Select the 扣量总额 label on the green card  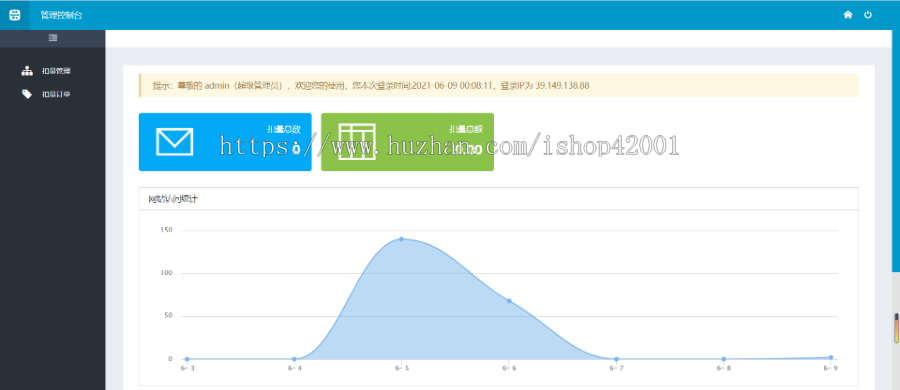click(x=466, y=129)
